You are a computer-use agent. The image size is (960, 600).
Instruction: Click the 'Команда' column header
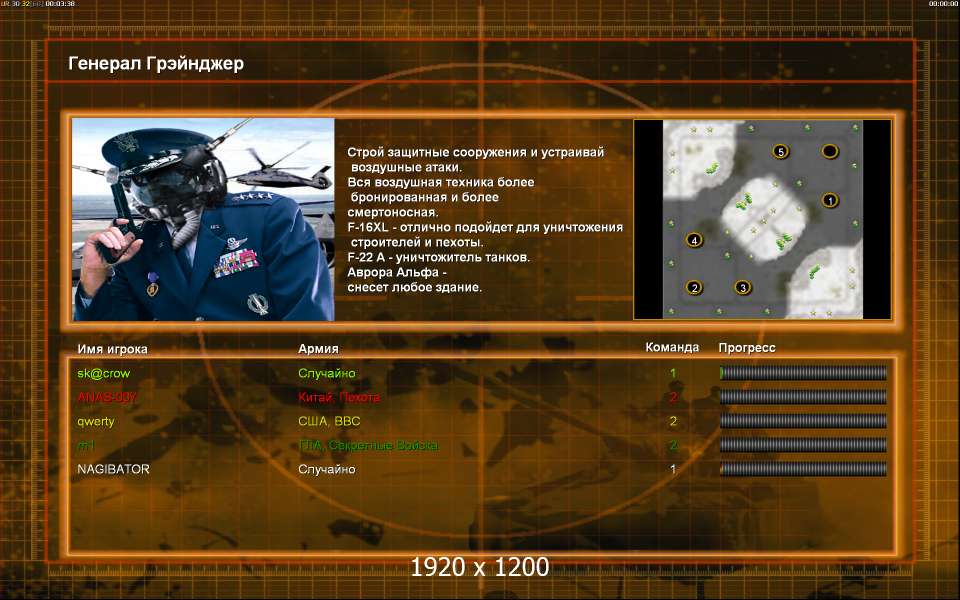(x=672, y=347)
